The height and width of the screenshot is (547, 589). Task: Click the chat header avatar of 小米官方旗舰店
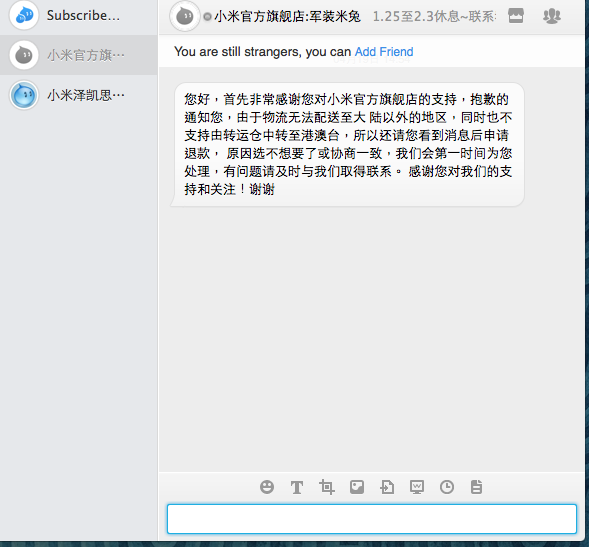click(x=184, y=16)
